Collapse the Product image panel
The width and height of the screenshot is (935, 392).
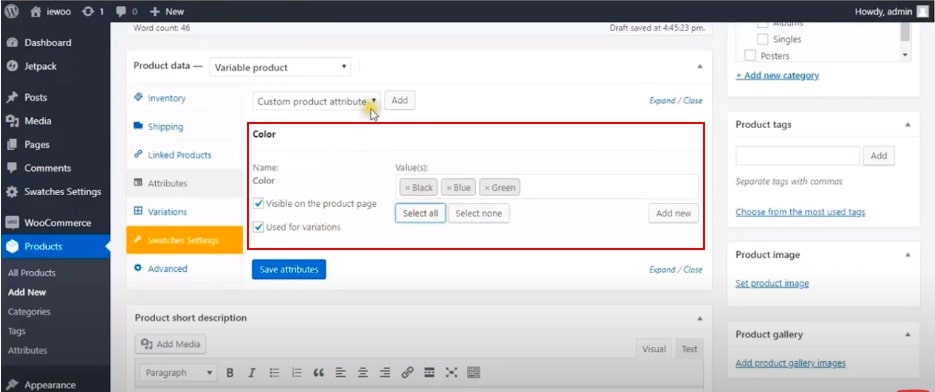[x=908, y=255]
